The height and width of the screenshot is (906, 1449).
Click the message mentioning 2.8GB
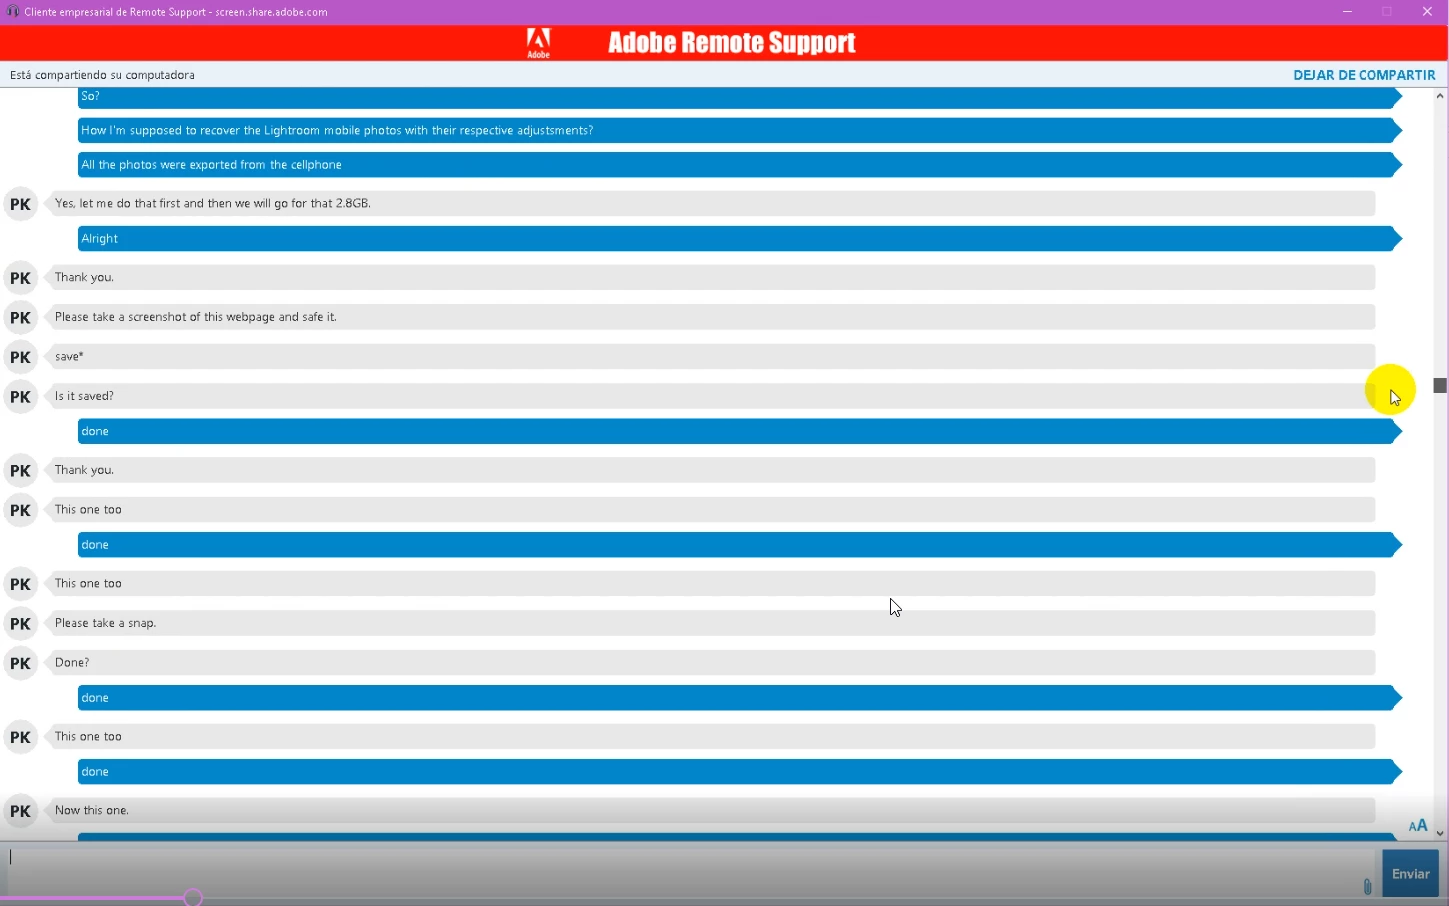tap(712, 204)
